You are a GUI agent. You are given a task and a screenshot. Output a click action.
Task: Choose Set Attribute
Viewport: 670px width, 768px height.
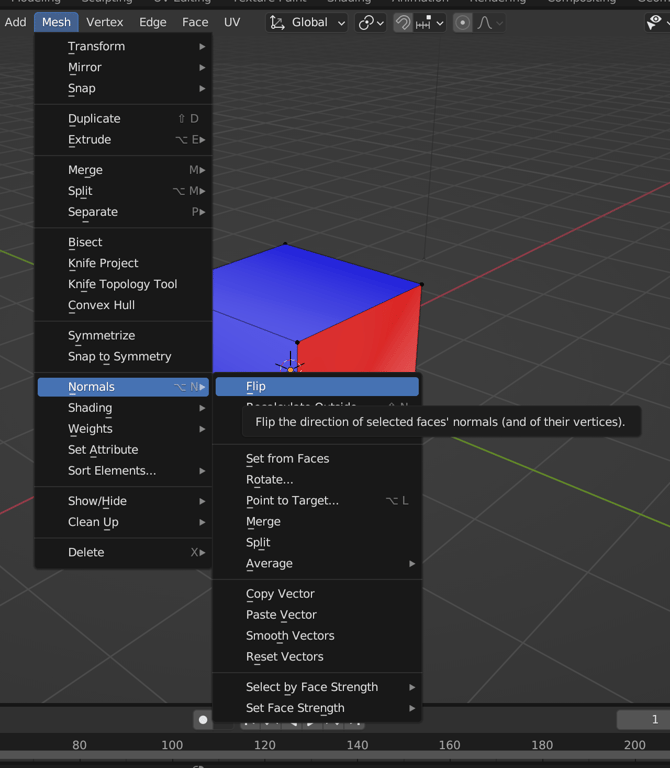pyautogui.click(x=123, y=450)
